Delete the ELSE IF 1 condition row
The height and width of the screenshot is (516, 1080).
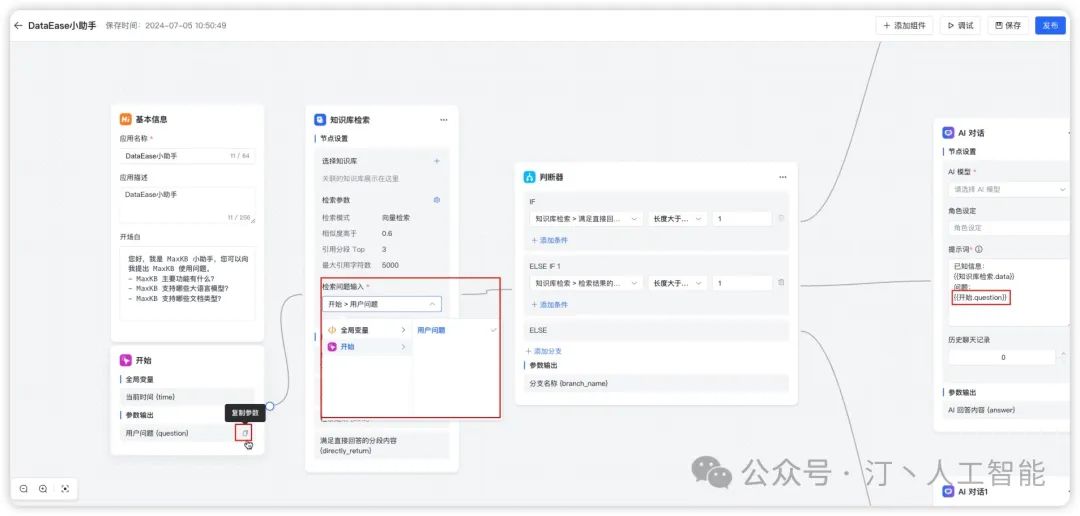click(780, 282)
